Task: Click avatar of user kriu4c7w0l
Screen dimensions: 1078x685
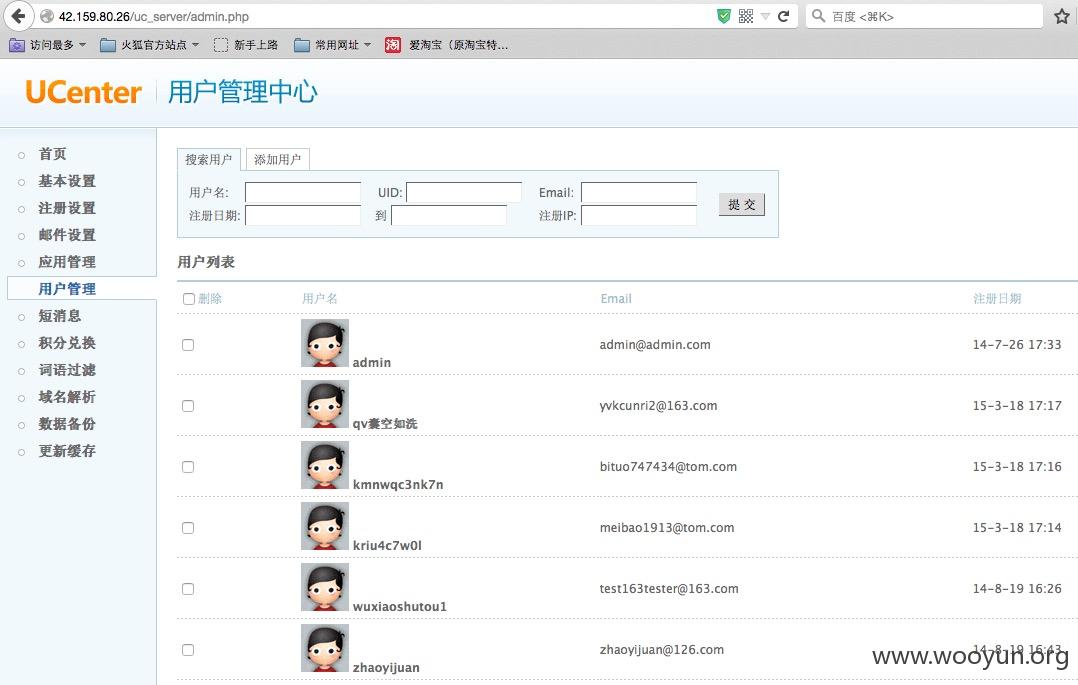Action: pos(324,526)
